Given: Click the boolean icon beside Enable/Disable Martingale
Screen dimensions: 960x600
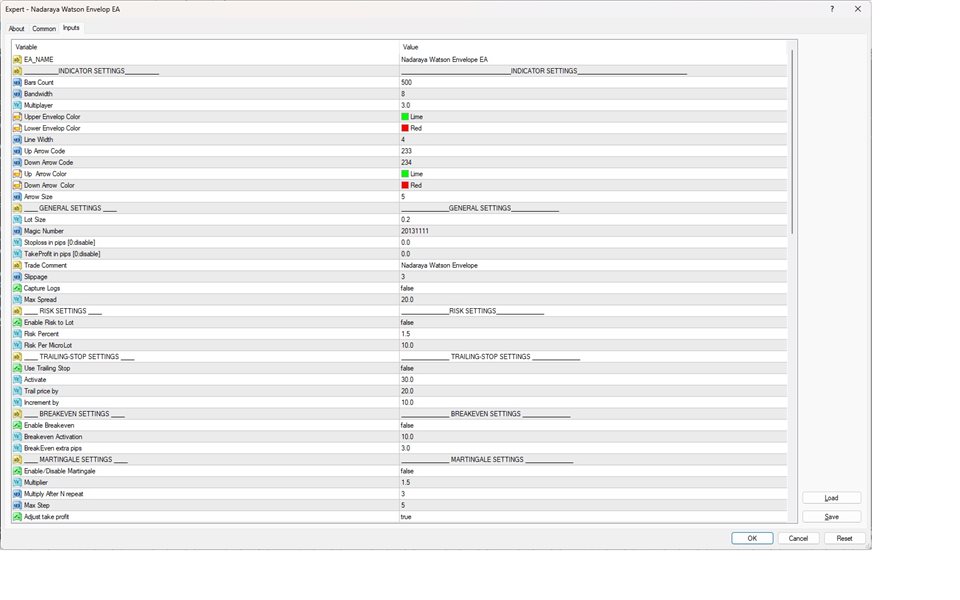Looking at the screenshot, I should pos(17,471).
